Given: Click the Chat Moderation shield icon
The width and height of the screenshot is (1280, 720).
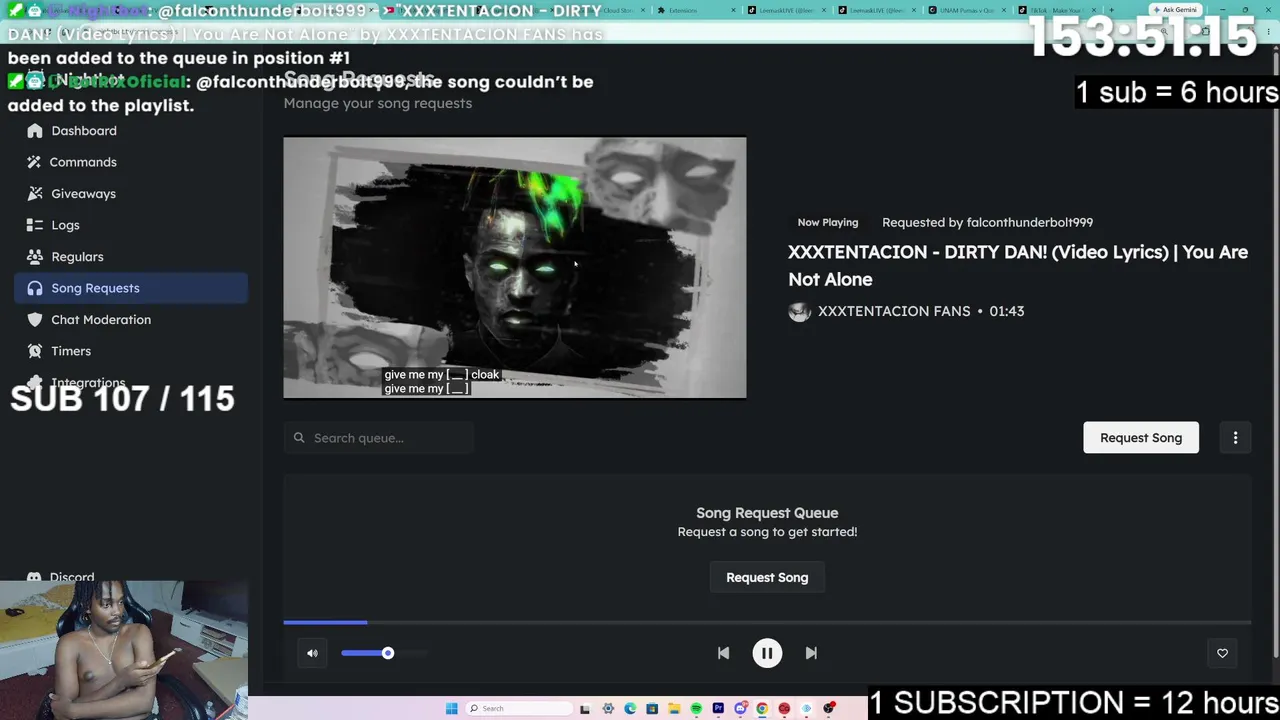Looking at the screenshot, I should pos(35,320).
